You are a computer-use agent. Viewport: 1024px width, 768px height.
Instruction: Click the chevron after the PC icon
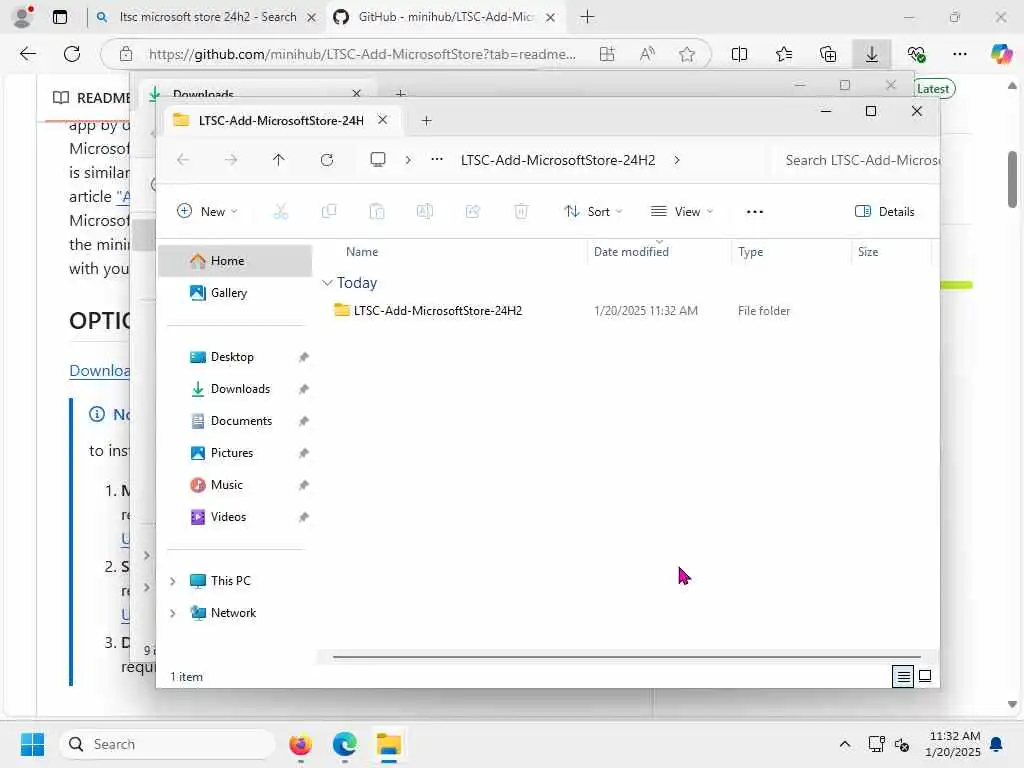click(x=408, y=160)
